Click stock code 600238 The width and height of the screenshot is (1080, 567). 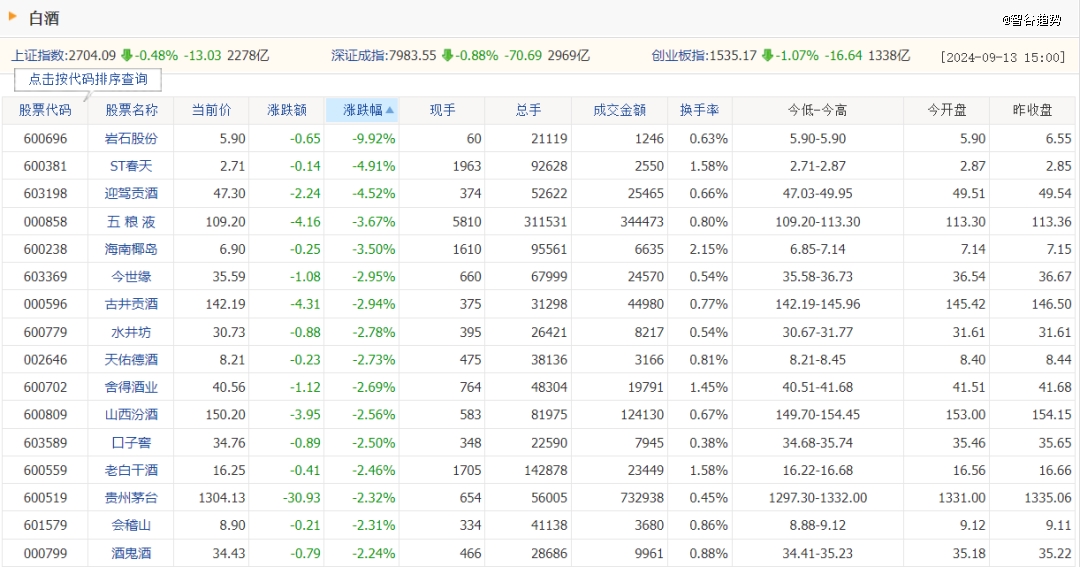(45, 249)
